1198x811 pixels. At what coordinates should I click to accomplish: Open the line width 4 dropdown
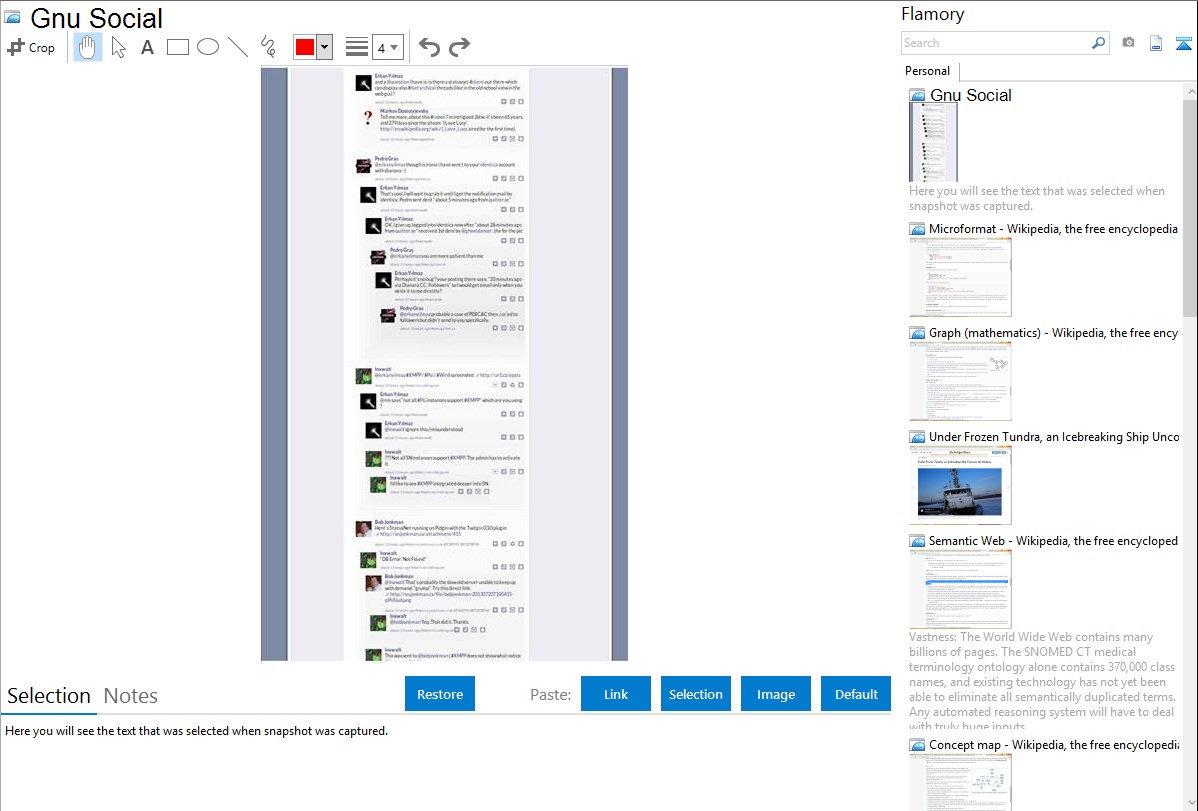388,47
